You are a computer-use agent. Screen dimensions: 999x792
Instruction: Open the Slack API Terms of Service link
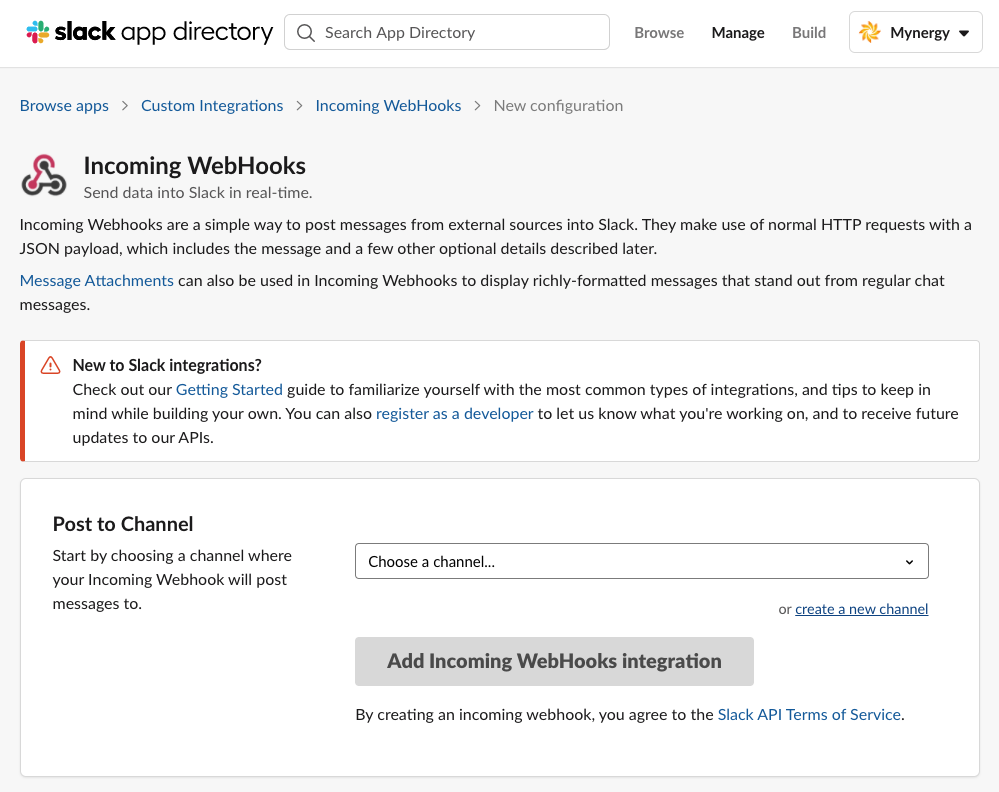click(809, 714)
